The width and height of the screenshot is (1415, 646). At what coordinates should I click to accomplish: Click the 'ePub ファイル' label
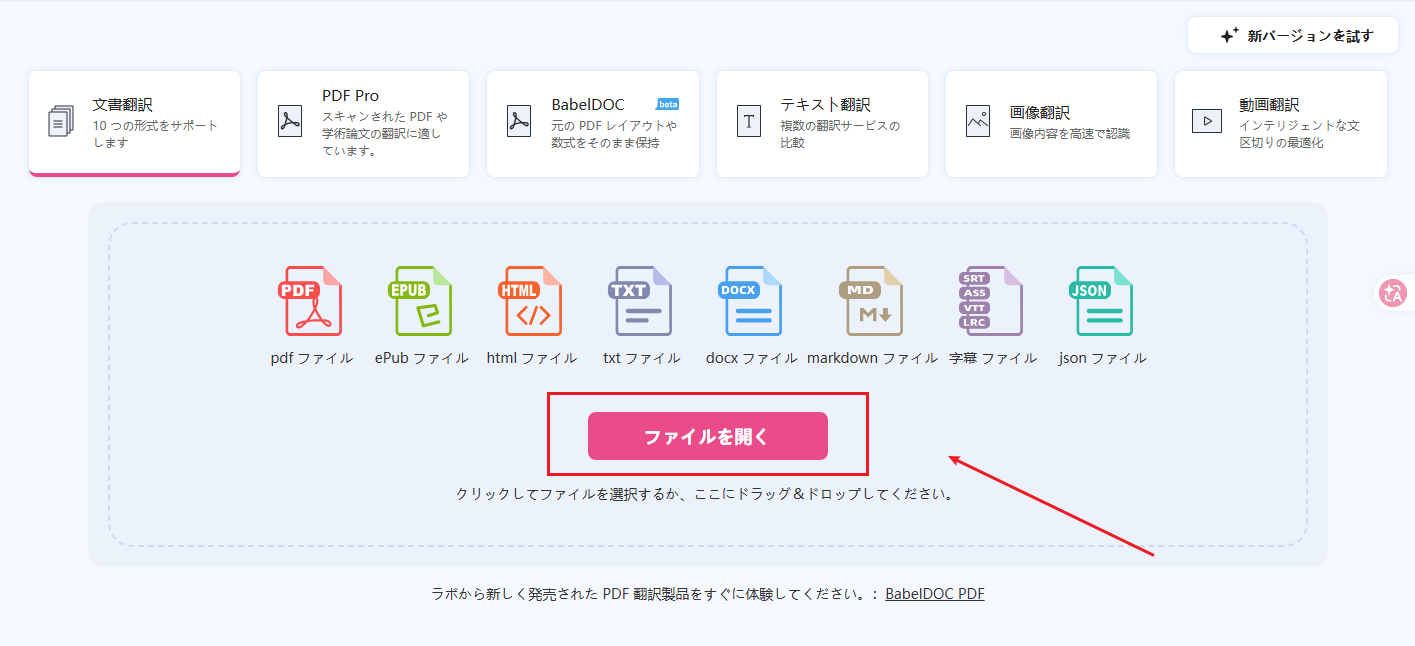421,358
